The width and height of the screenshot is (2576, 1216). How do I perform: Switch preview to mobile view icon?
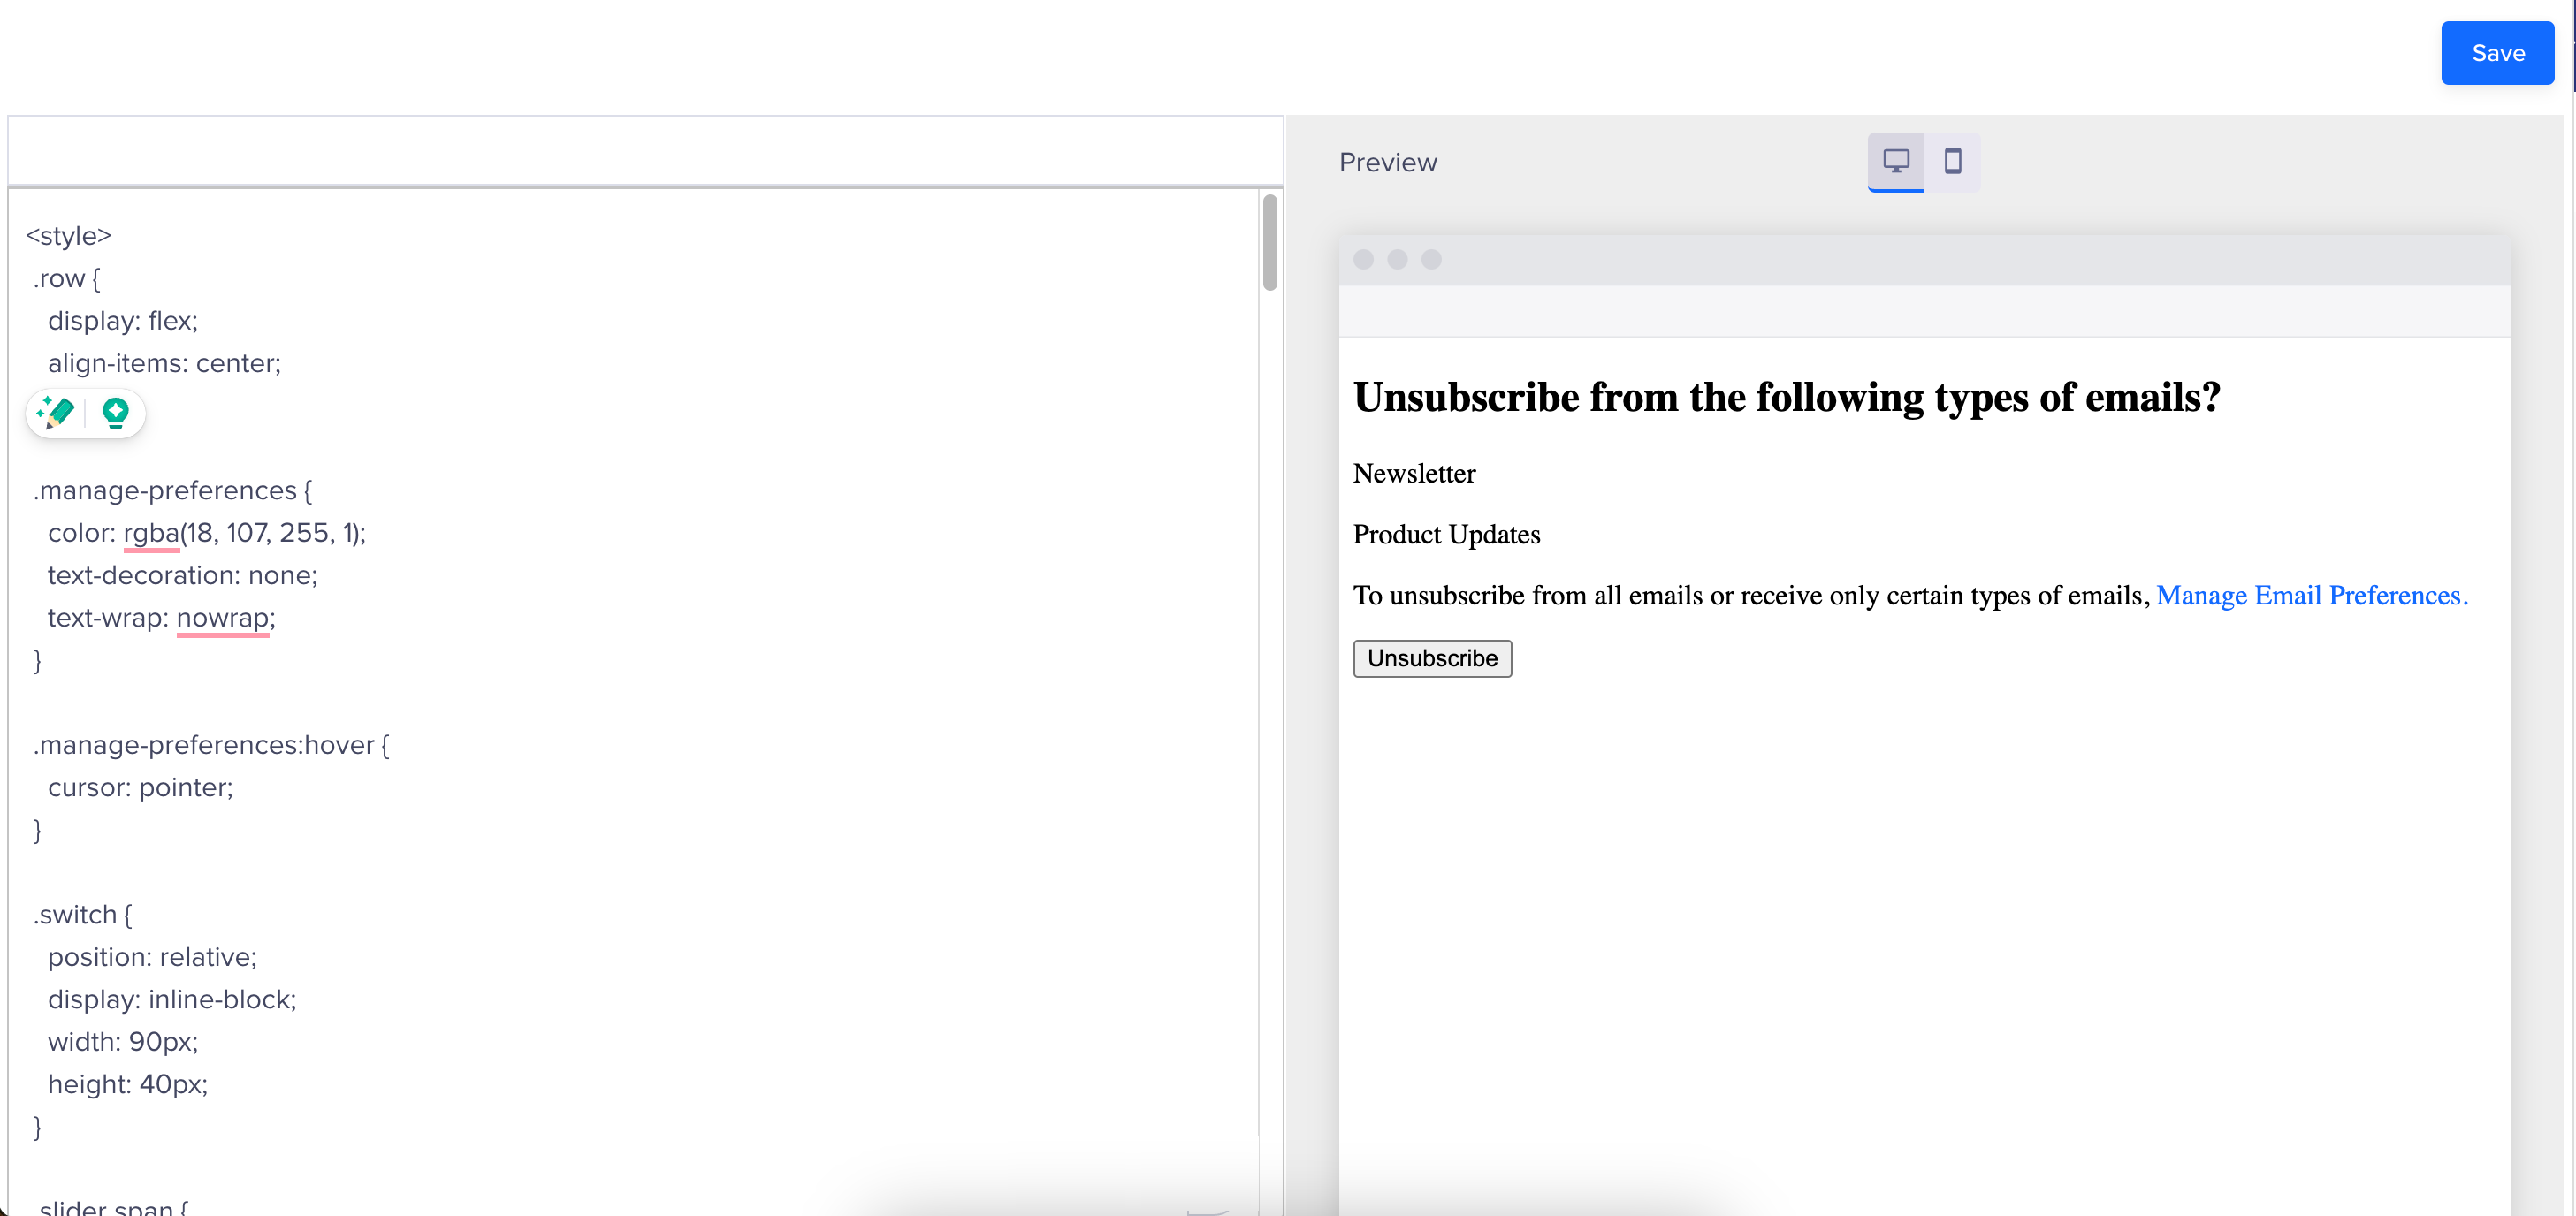(x=1952, y=161)
